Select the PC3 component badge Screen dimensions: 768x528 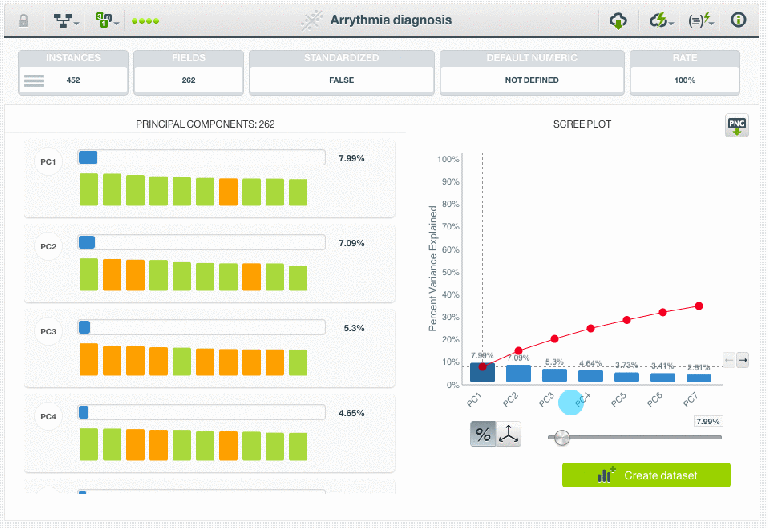click(x=48, y=331)
